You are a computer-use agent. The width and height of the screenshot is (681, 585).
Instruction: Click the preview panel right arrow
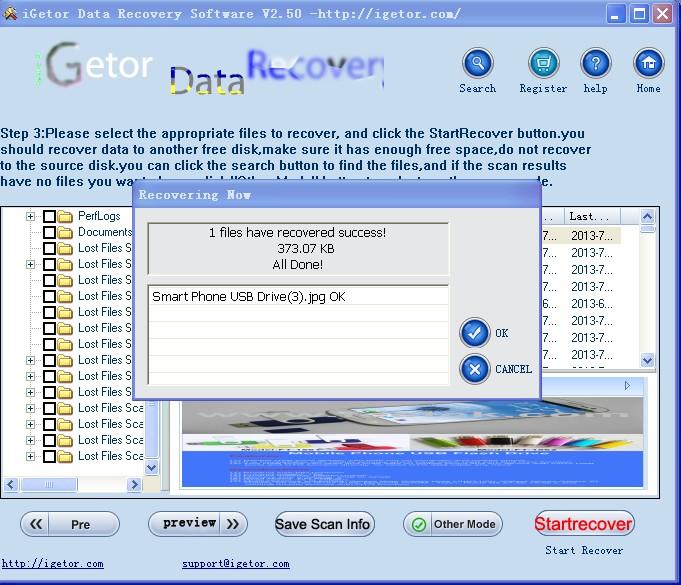[x=627, y=386]
